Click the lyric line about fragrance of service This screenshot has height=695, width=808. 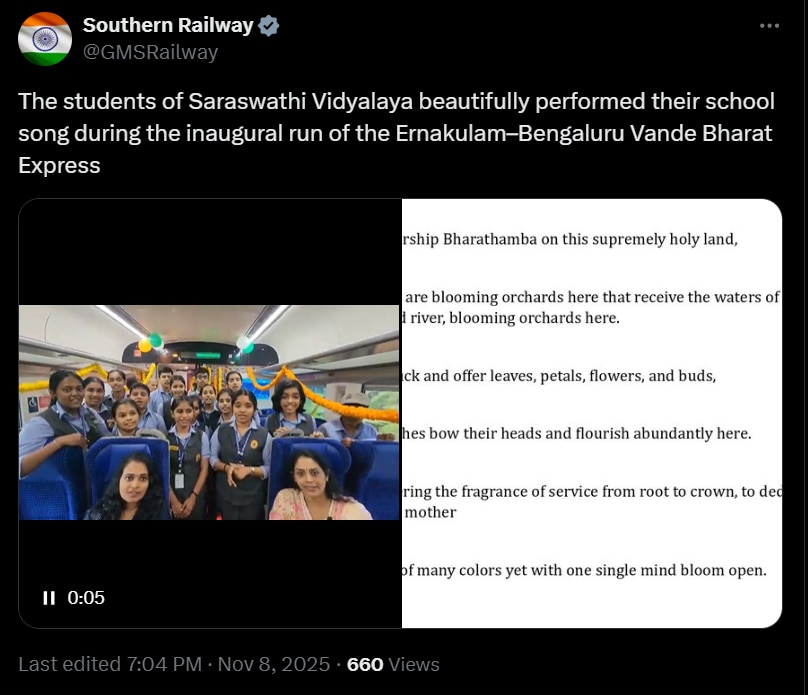click(x=590, y=492)
